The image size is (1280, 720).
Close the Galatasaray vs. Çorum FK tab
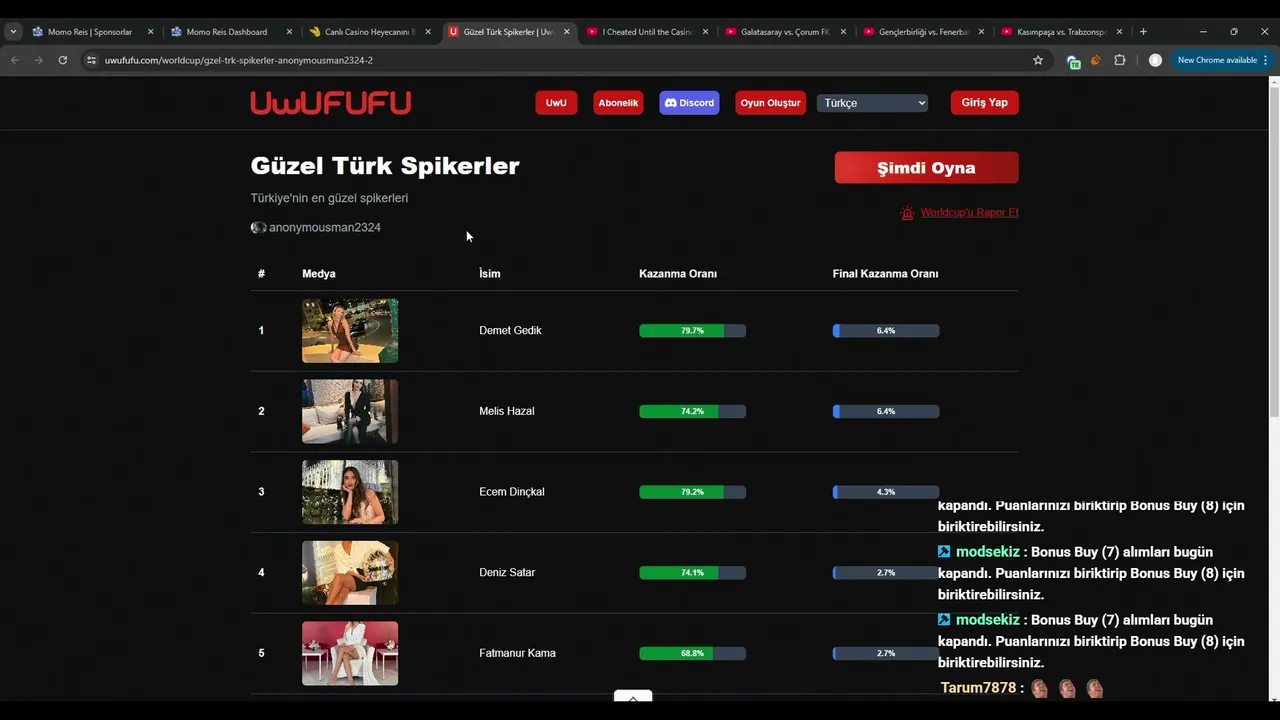[x=843, y=32]
